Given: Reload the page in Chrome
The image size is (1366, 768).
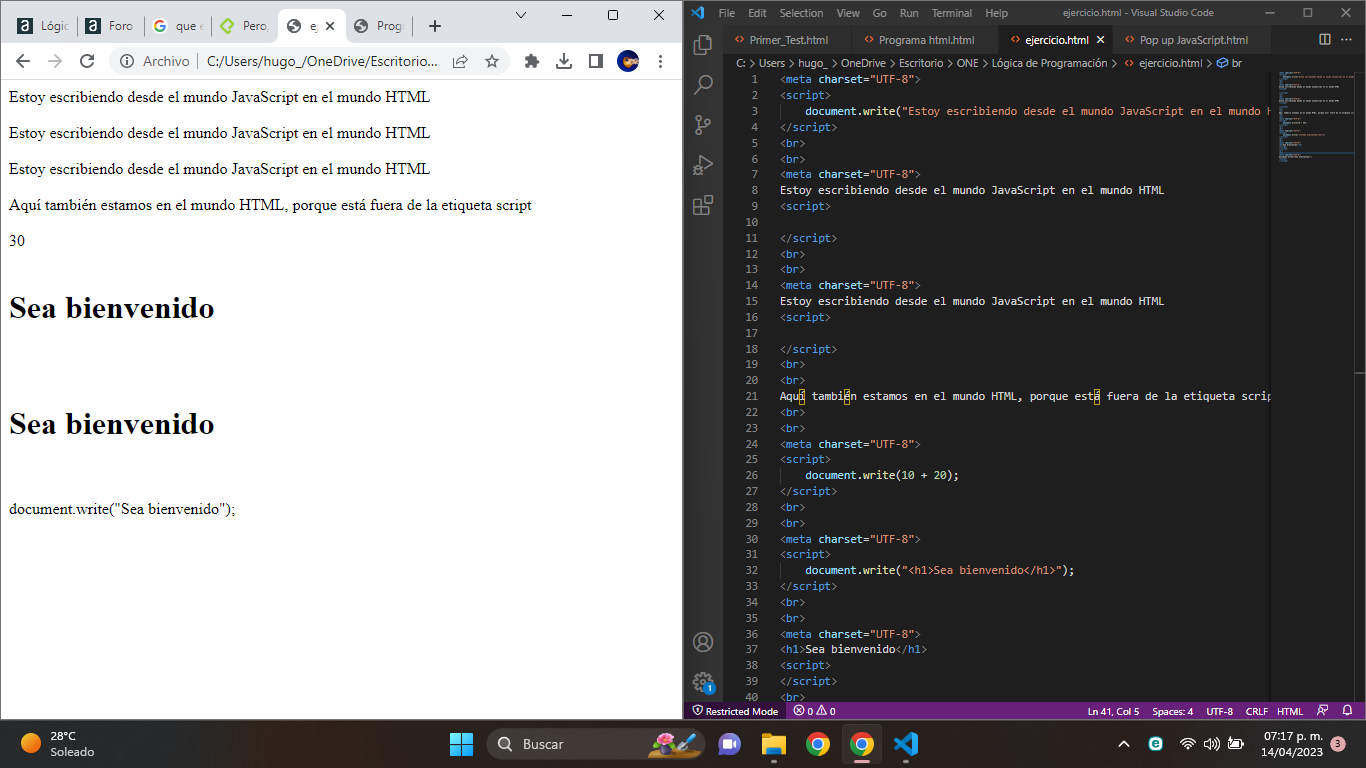Looking at the screenshot, I should [x=87, y=61].
